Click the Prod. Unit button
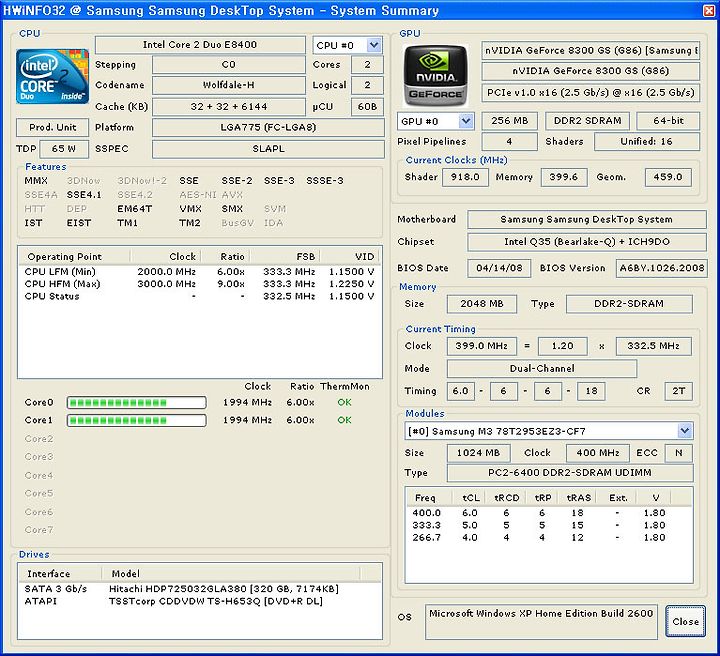 (52, 127)
